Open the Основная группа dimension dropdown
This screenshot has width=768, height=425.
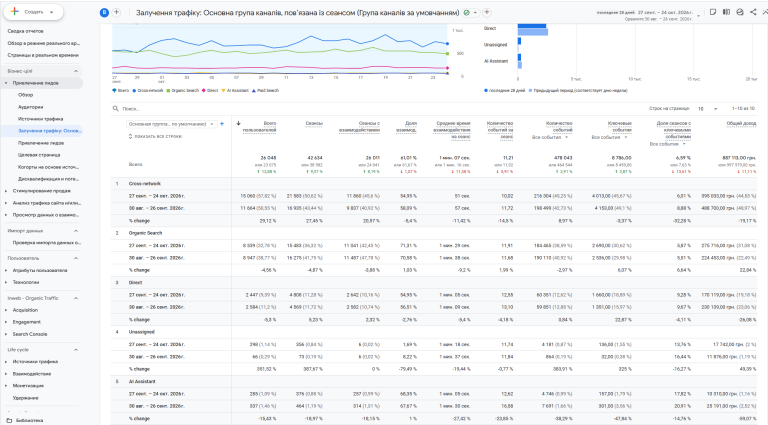pyautogui.click(x=171, y=124)
